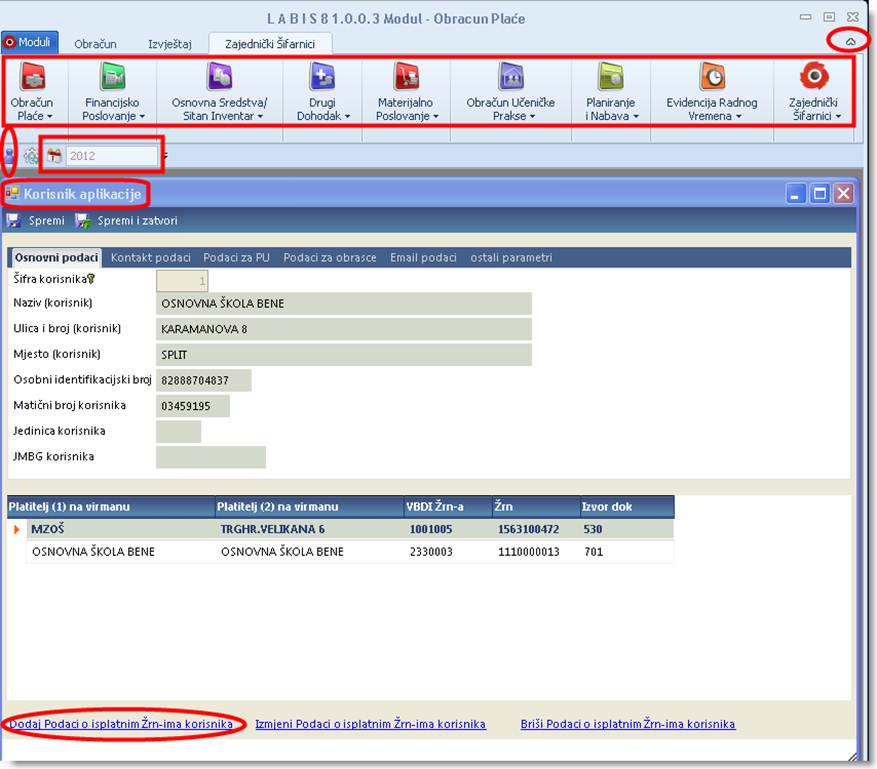Click the Spremi i zatvori button label
877x769 pixels.
[137, 220]
